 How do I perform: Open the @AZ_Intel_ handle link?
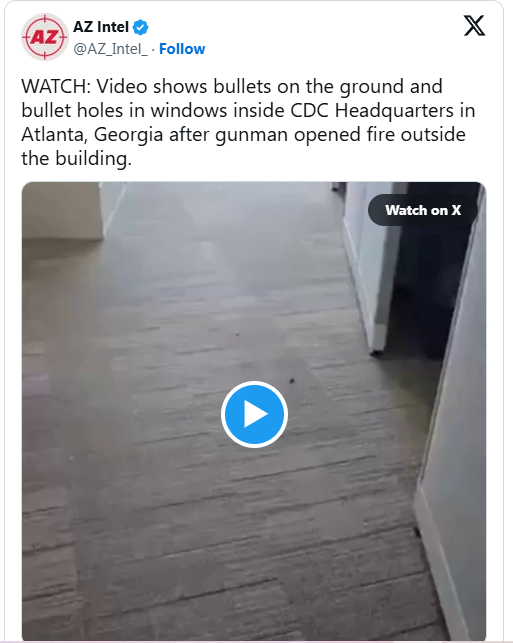[x=110, y=49]
